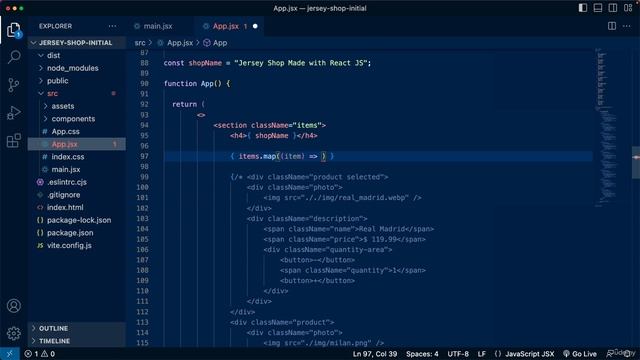Click line number 97 in gutter
The image size is (640, 360).
pyautogui.click(x=144, y=156)
